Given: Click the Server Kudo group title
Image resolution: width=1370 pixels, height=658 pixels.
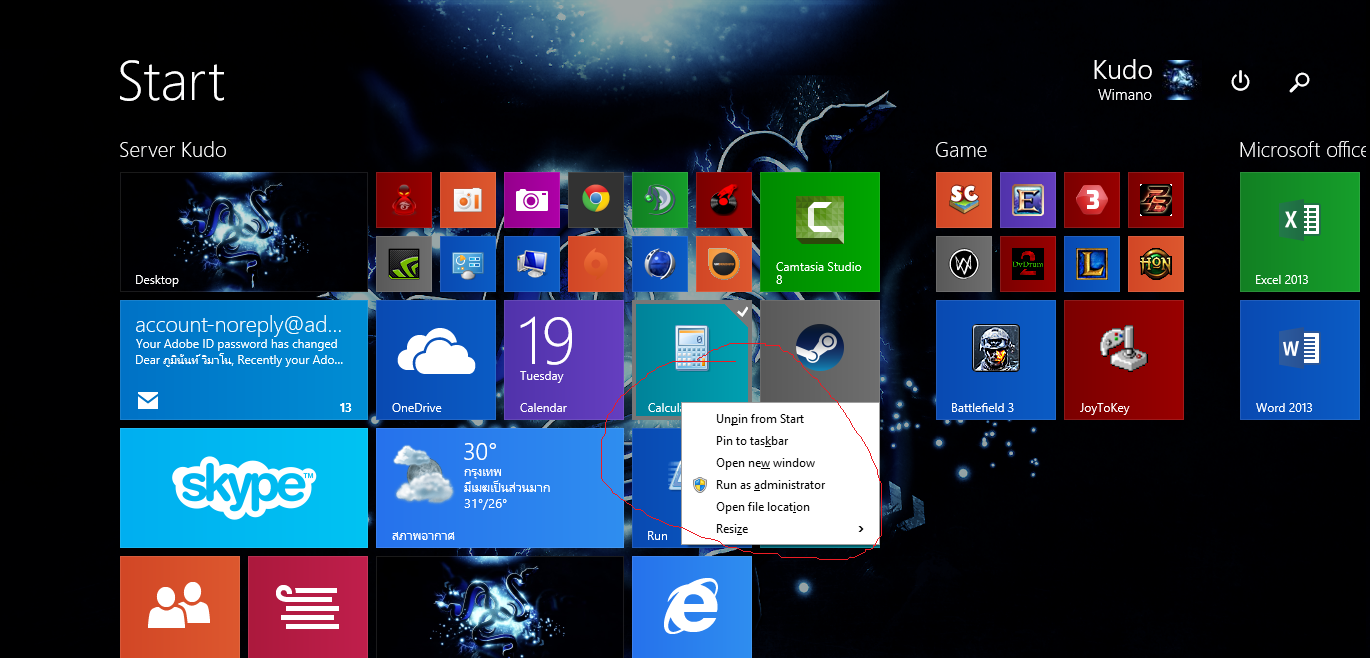Looking at the screenshot, I should (x=173, y=150).
